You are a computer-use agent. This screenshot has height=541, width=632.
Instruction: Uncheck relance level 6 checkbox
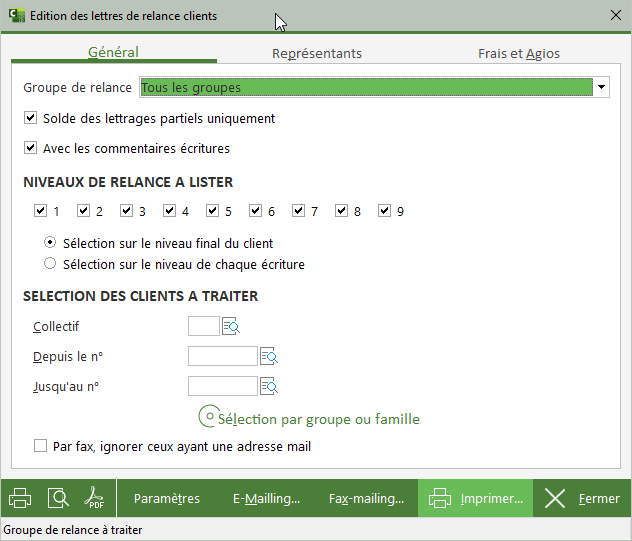pos(256,210)
